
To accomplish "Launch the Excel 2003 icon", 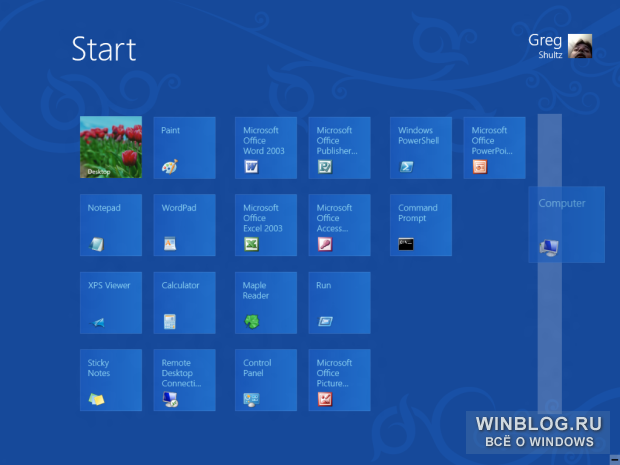I will pyautogui.click(x=251, y=244).
